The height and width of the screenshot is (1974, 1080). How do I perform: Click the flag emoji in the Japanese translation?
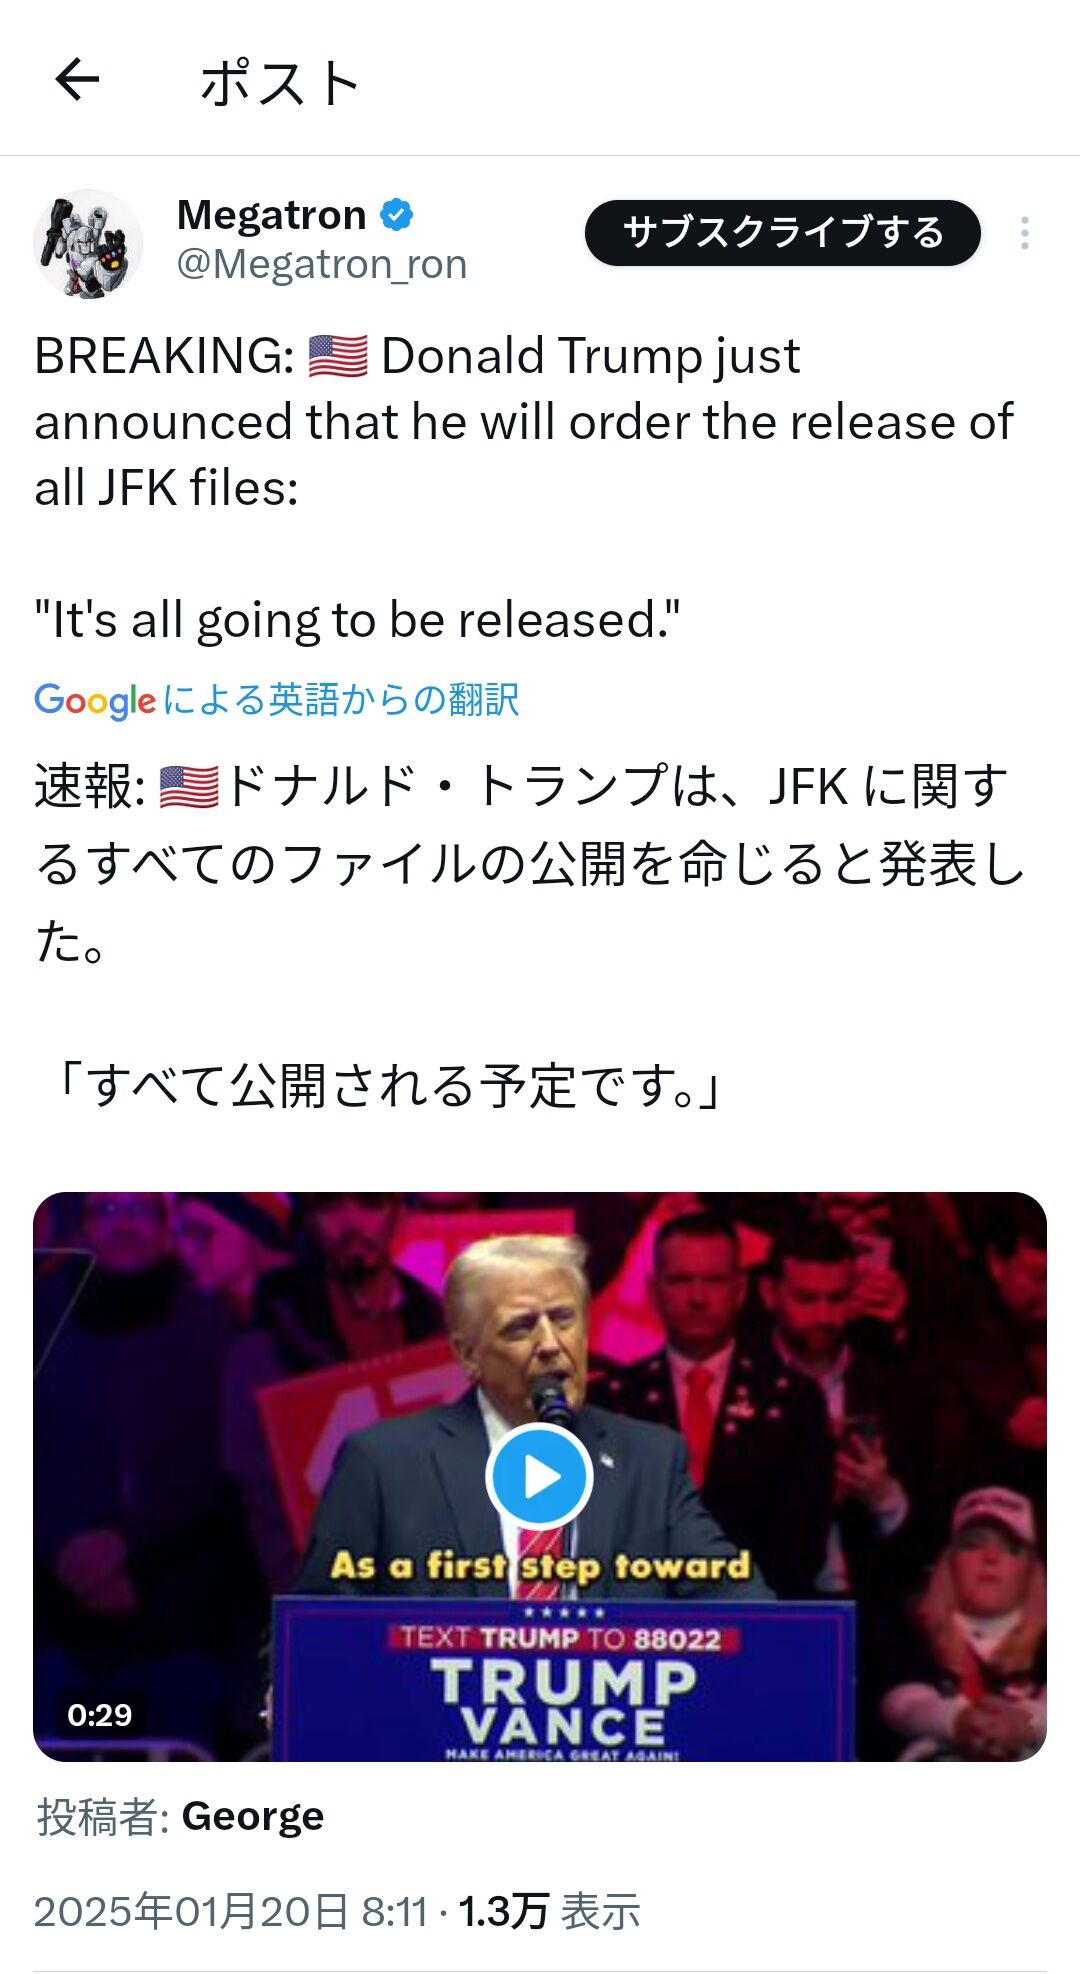[188, 786]
